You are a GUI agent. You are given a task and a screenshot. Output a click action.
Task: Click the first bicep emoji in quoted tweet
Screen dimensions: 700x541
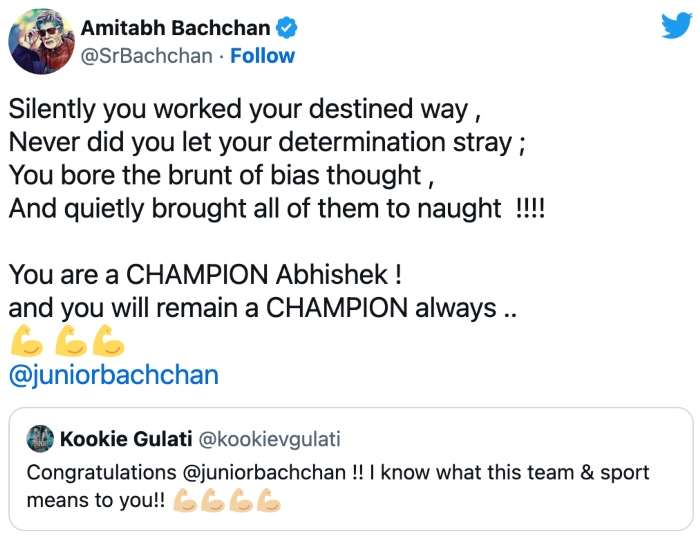[185, 500]
